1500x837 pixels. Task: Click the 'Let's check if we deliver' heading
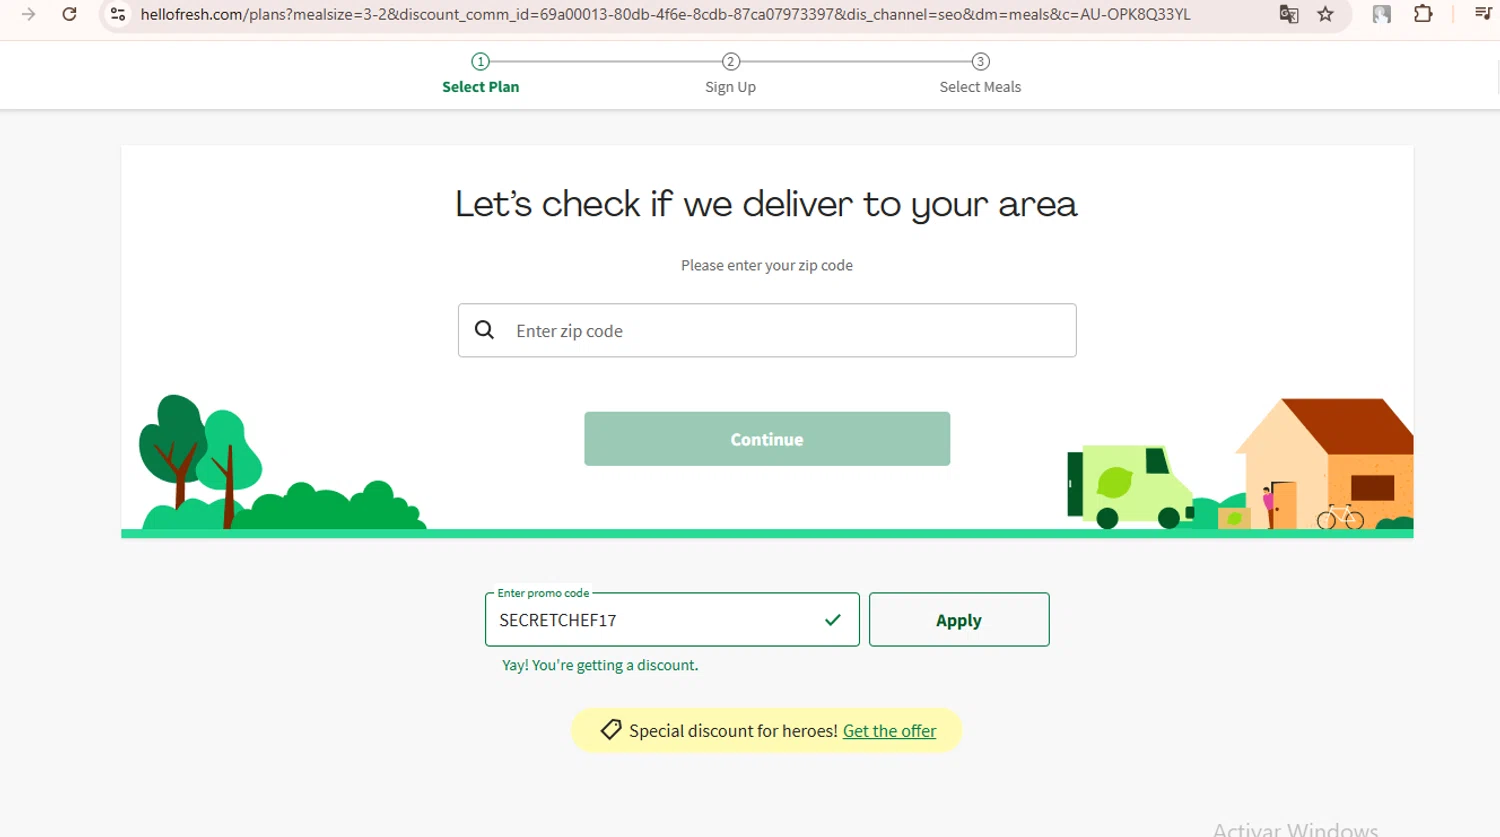[766, 205]
